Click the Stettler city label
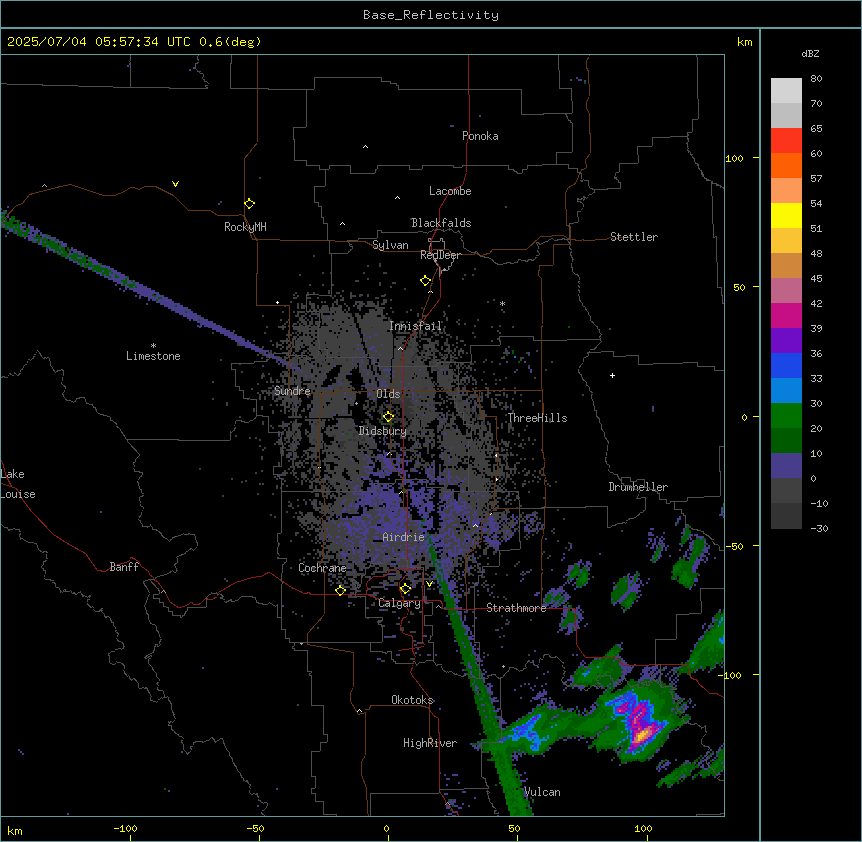The height and width of the screenshot is (842, 862). coord(634,237)
